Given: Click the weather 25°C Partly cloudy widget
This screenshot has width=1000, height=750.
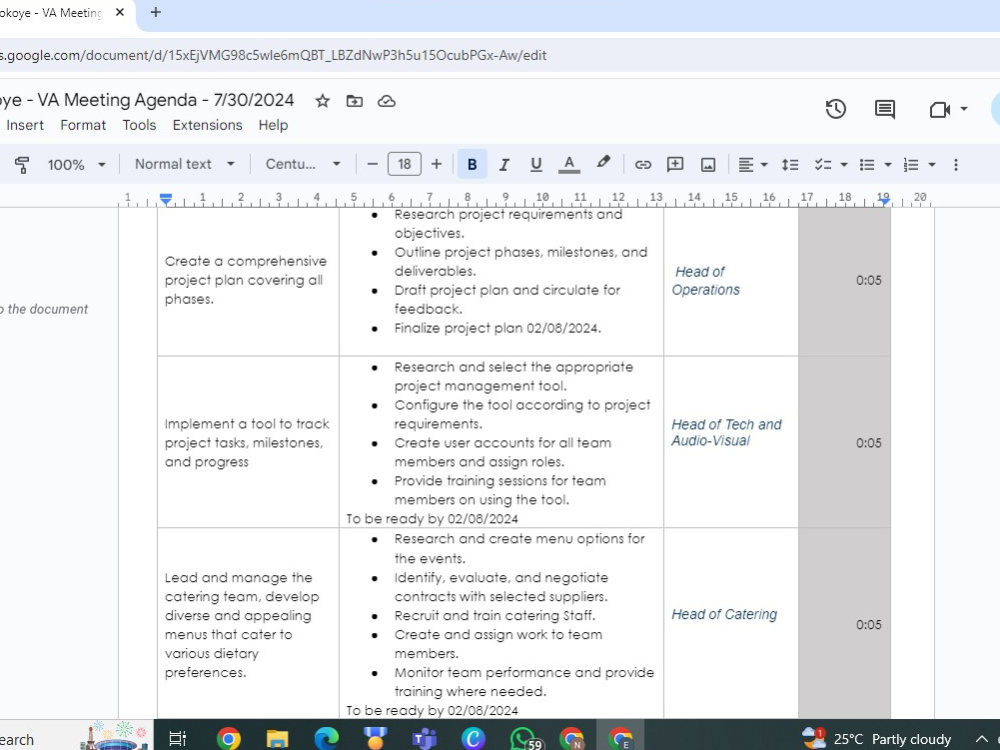Looking at the screenshot, I should (877, 739).
